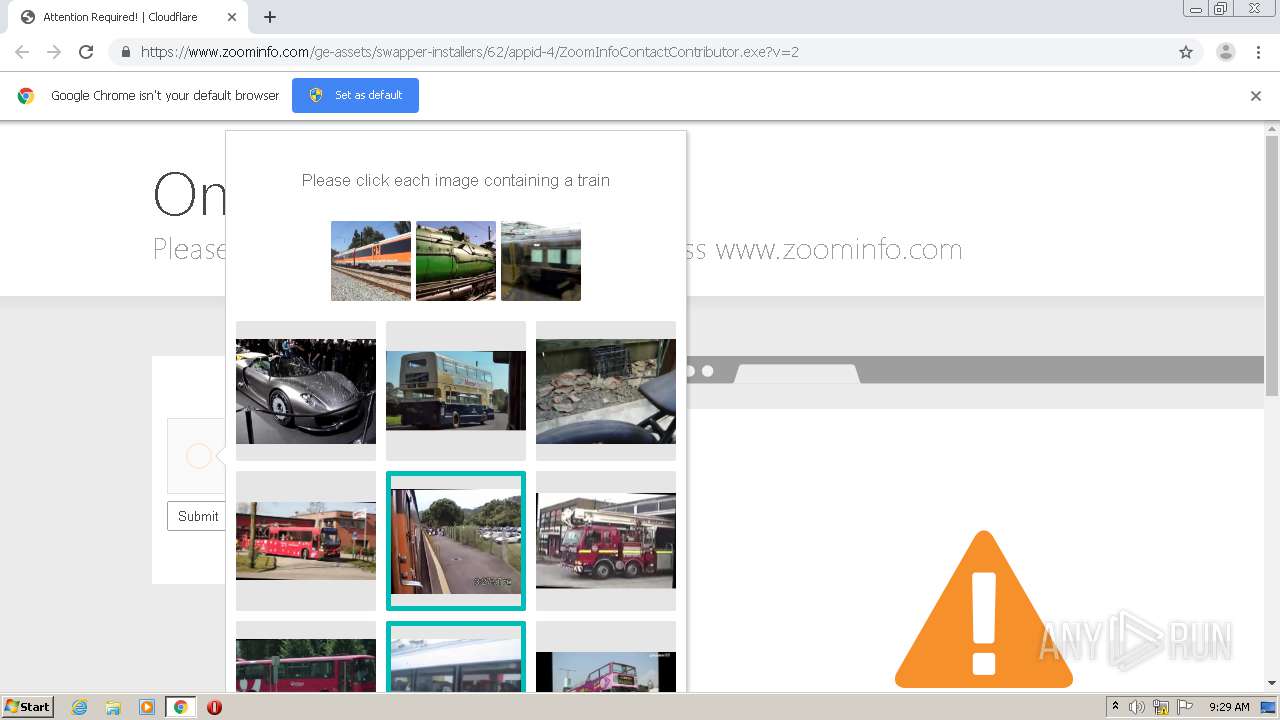Reload the current page
Viewport: 1280px width, 720px height.
coord(86,52)
